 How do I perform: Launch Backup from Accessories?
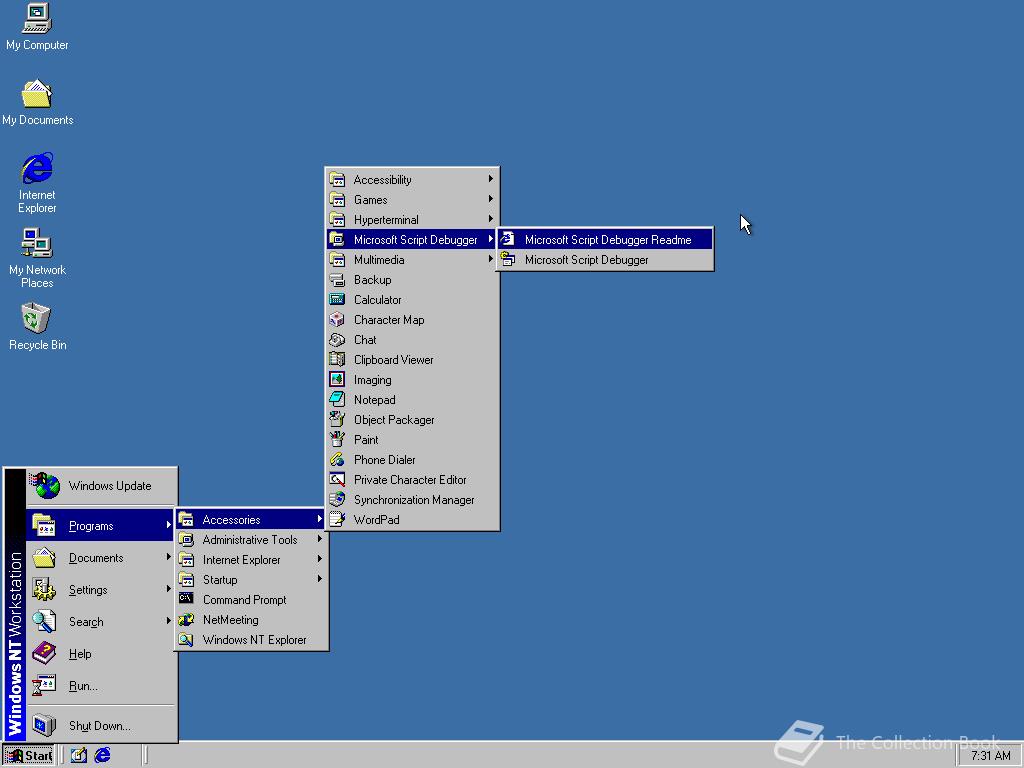[412, 280]
